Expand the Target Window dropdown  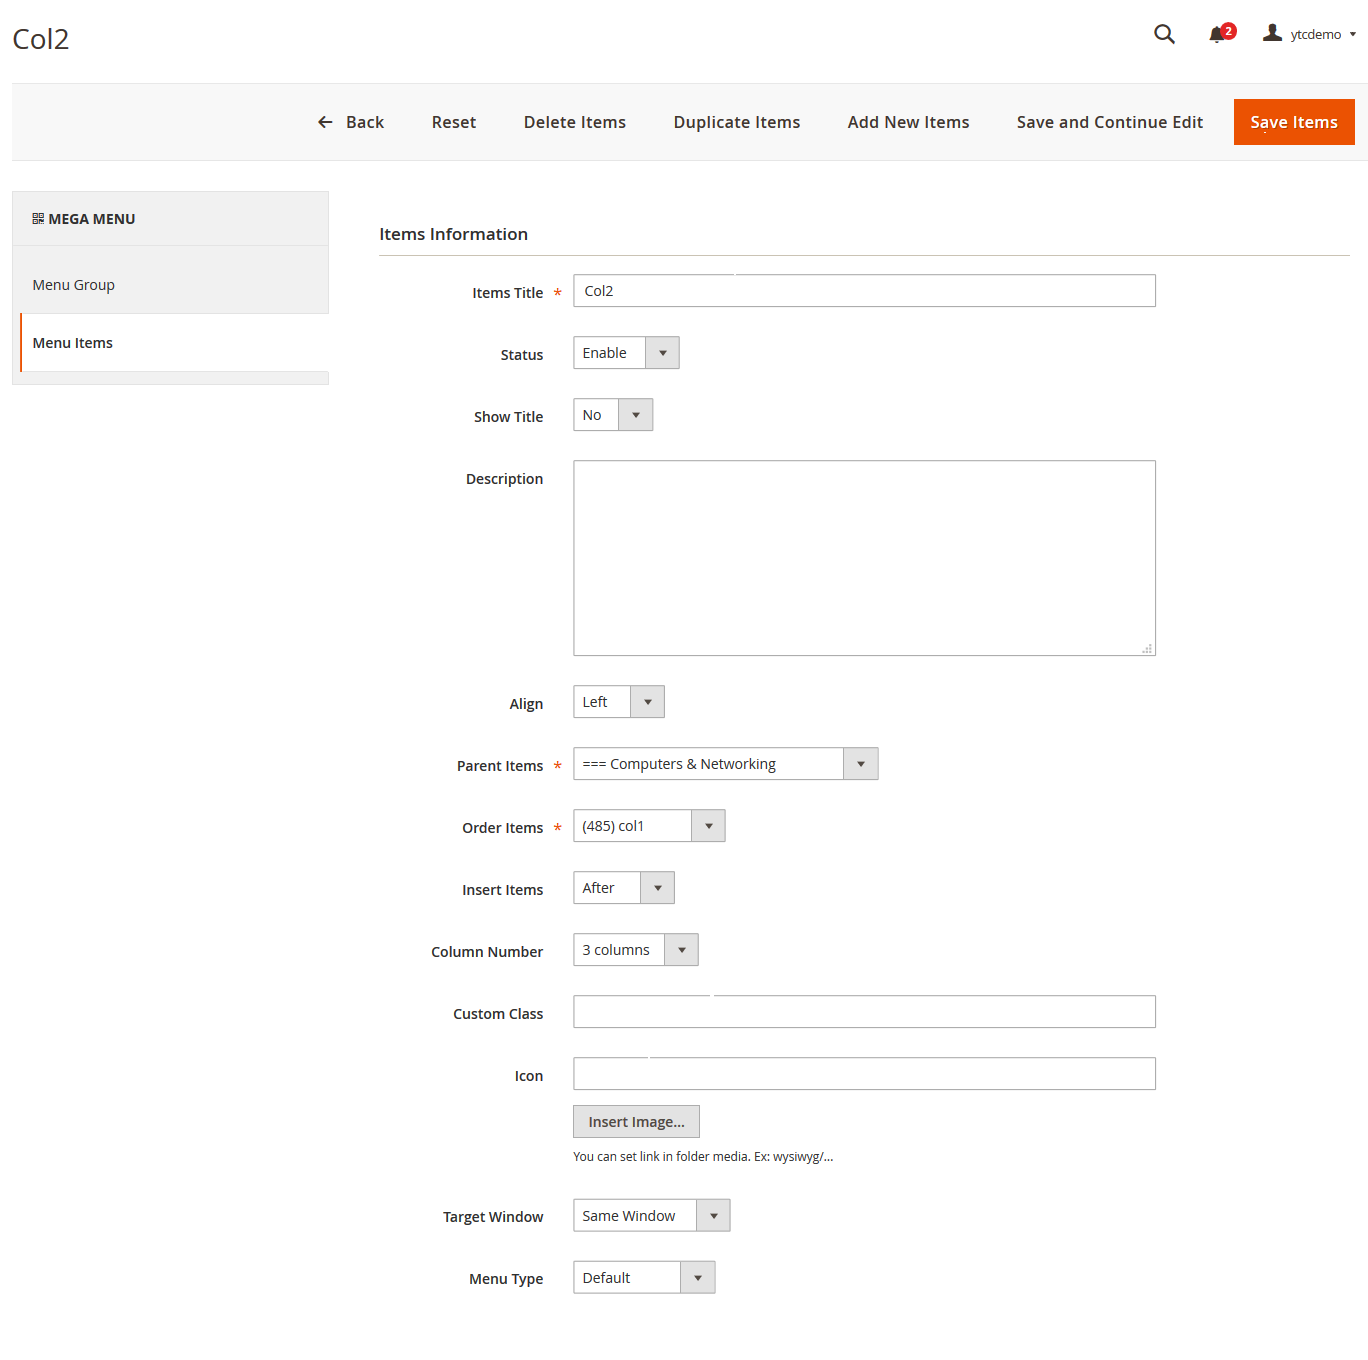651,1216
